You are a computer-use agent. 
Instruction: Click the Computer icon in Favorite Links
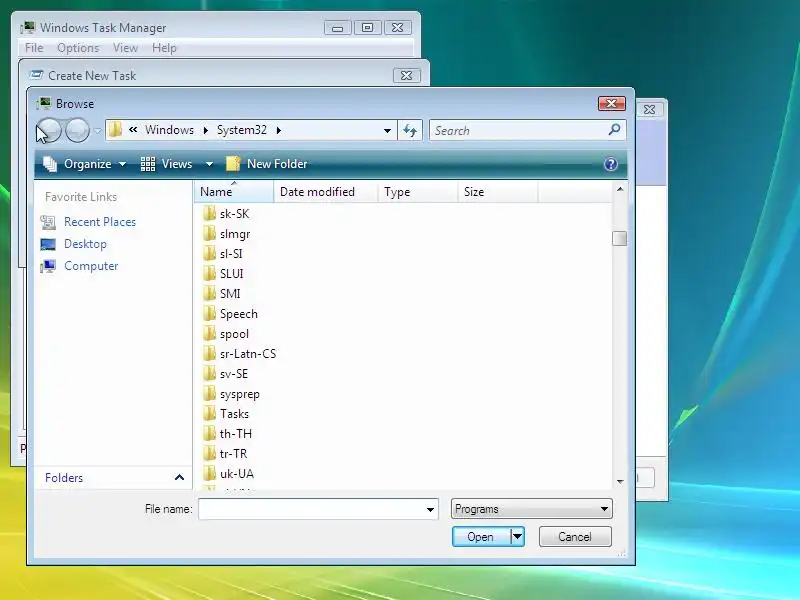click(x=48, y=266)
